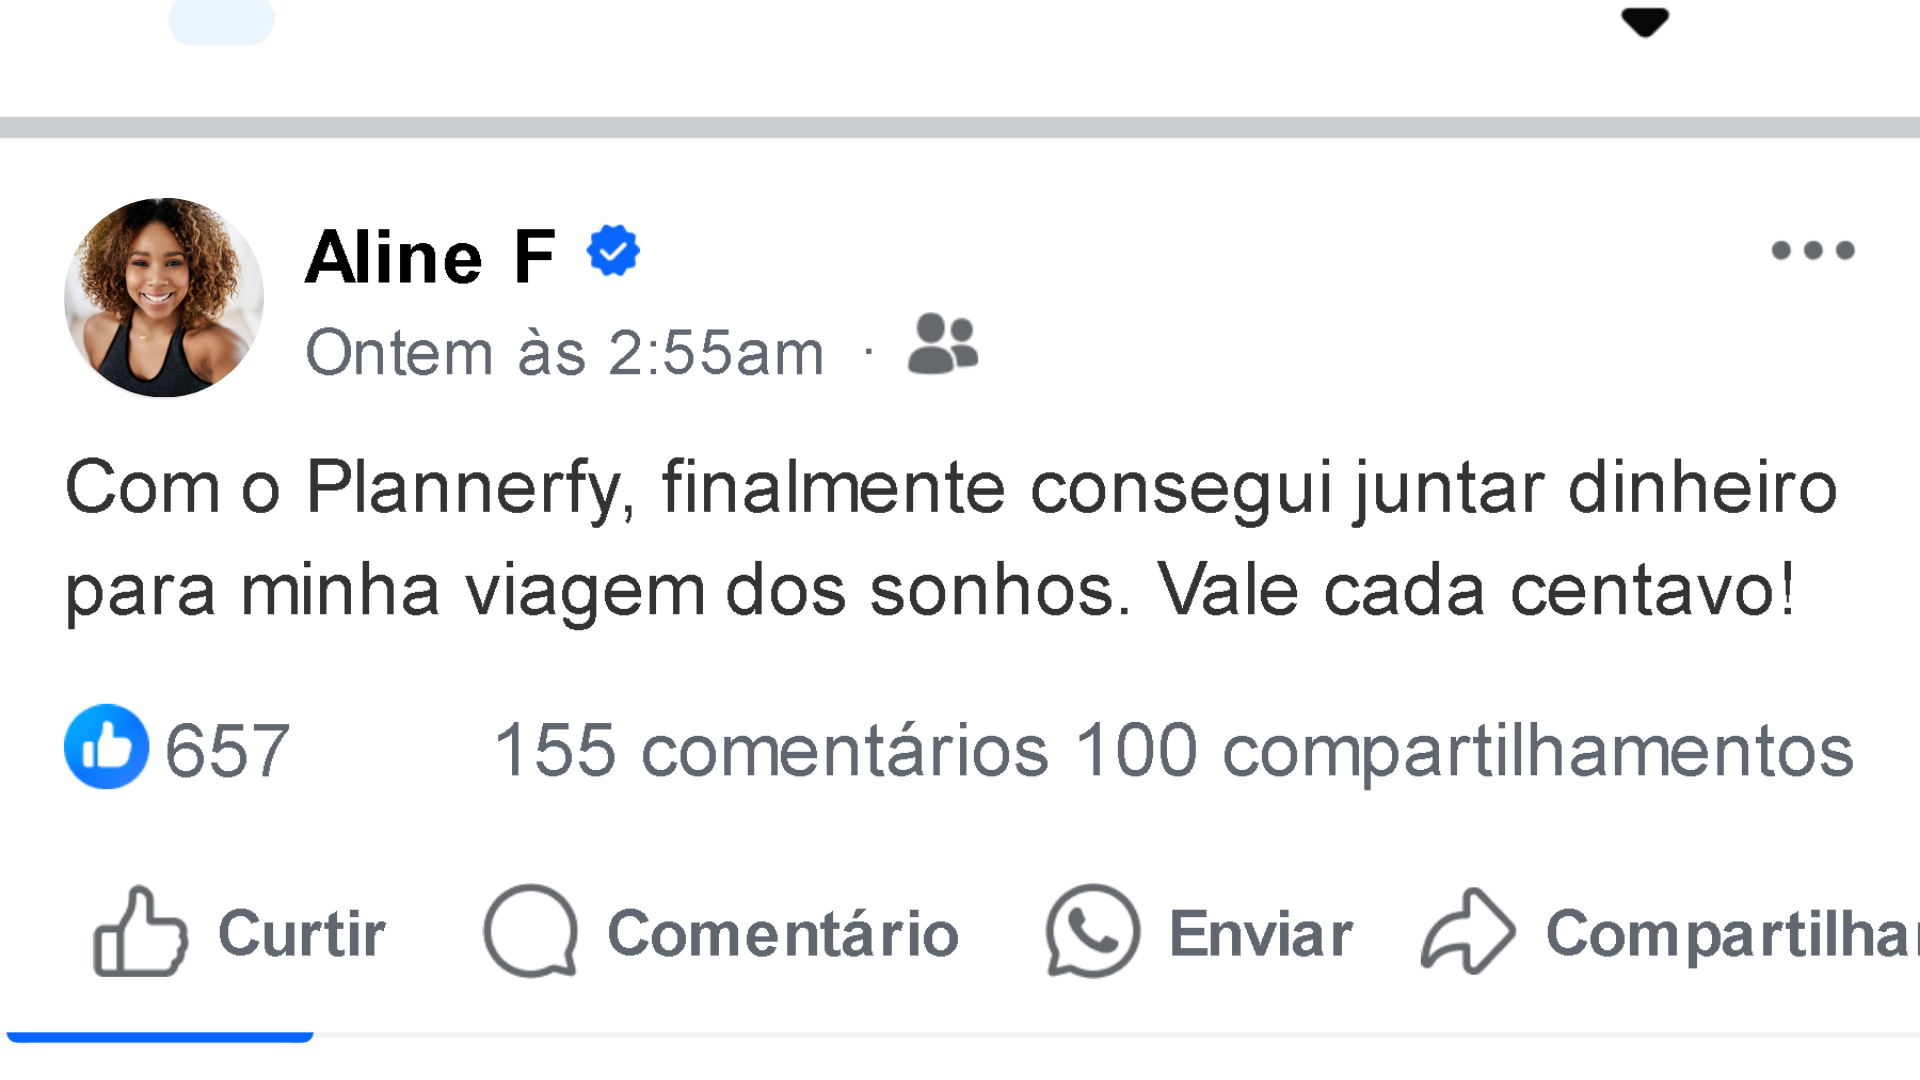Click the friends audience icon

942,344
